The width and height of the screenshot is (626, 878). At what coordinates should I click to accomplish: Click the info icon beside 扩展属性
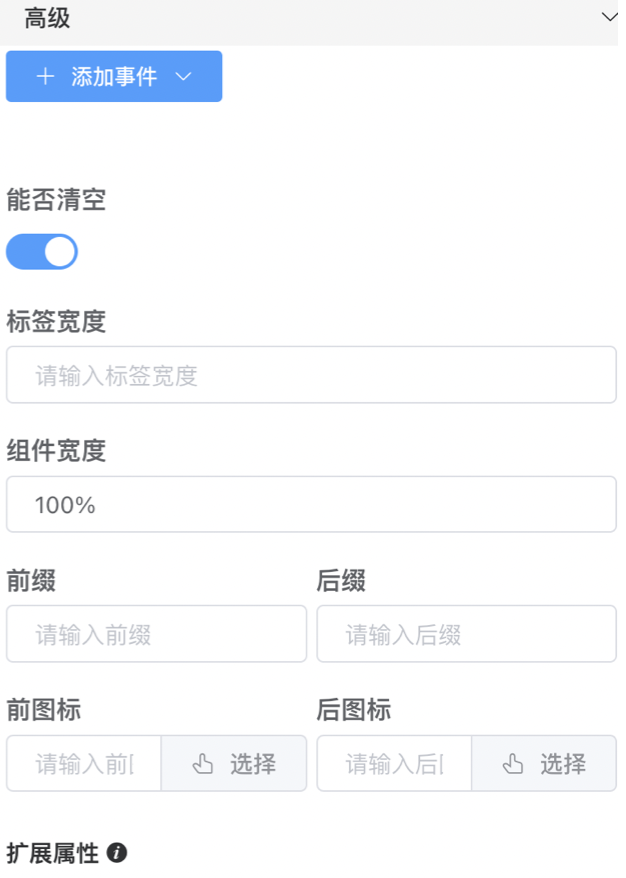(117, 853)
